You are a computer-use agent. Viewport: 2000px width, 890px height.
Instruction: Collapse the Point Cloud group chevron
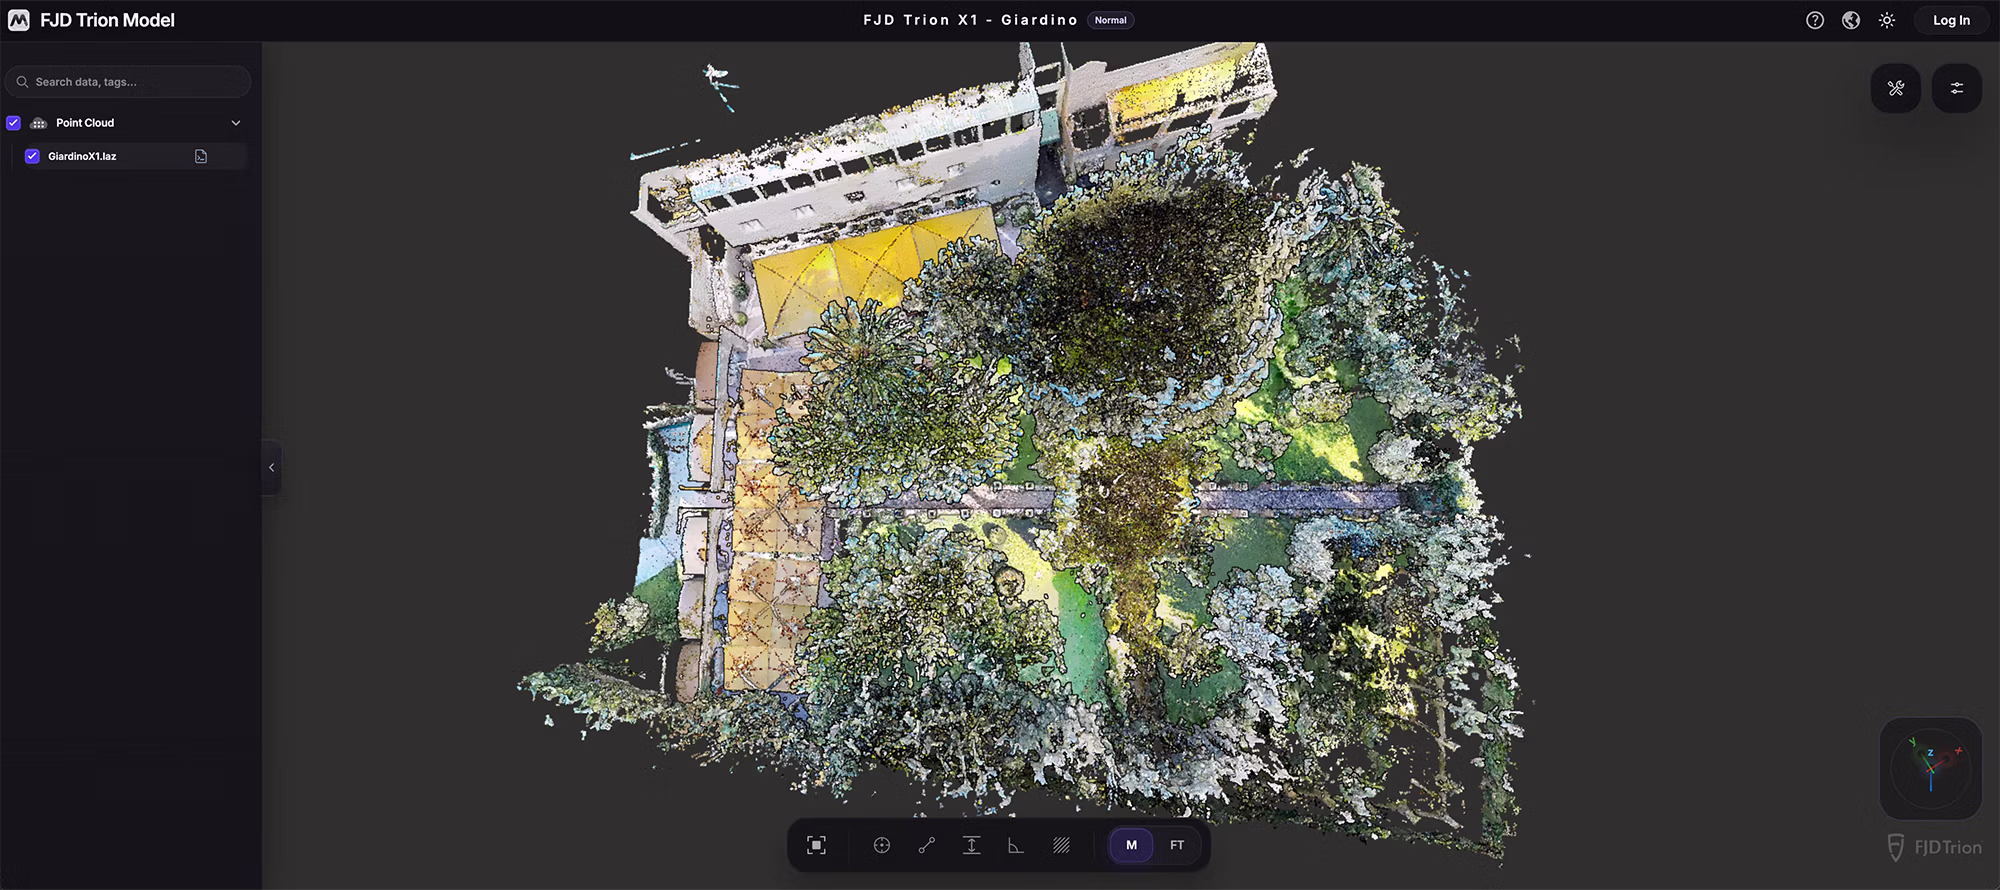[236, 123]
